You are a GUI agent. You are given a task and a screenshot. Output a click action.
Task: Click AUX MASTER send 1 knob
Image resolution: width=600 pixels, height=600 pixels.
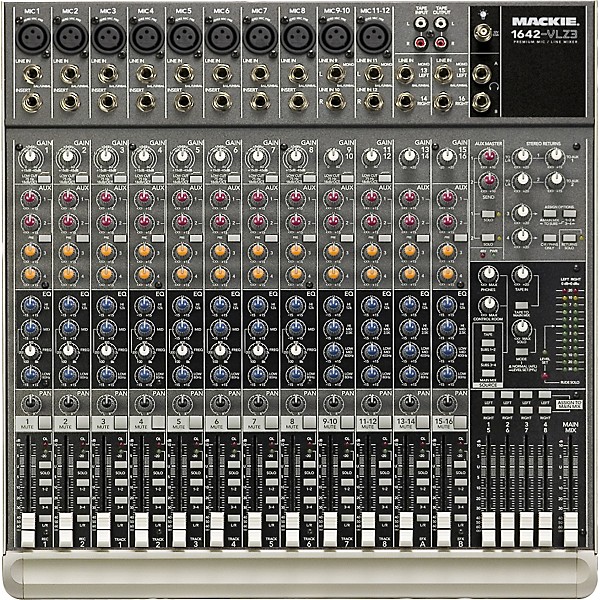click(x=489, y=157)
